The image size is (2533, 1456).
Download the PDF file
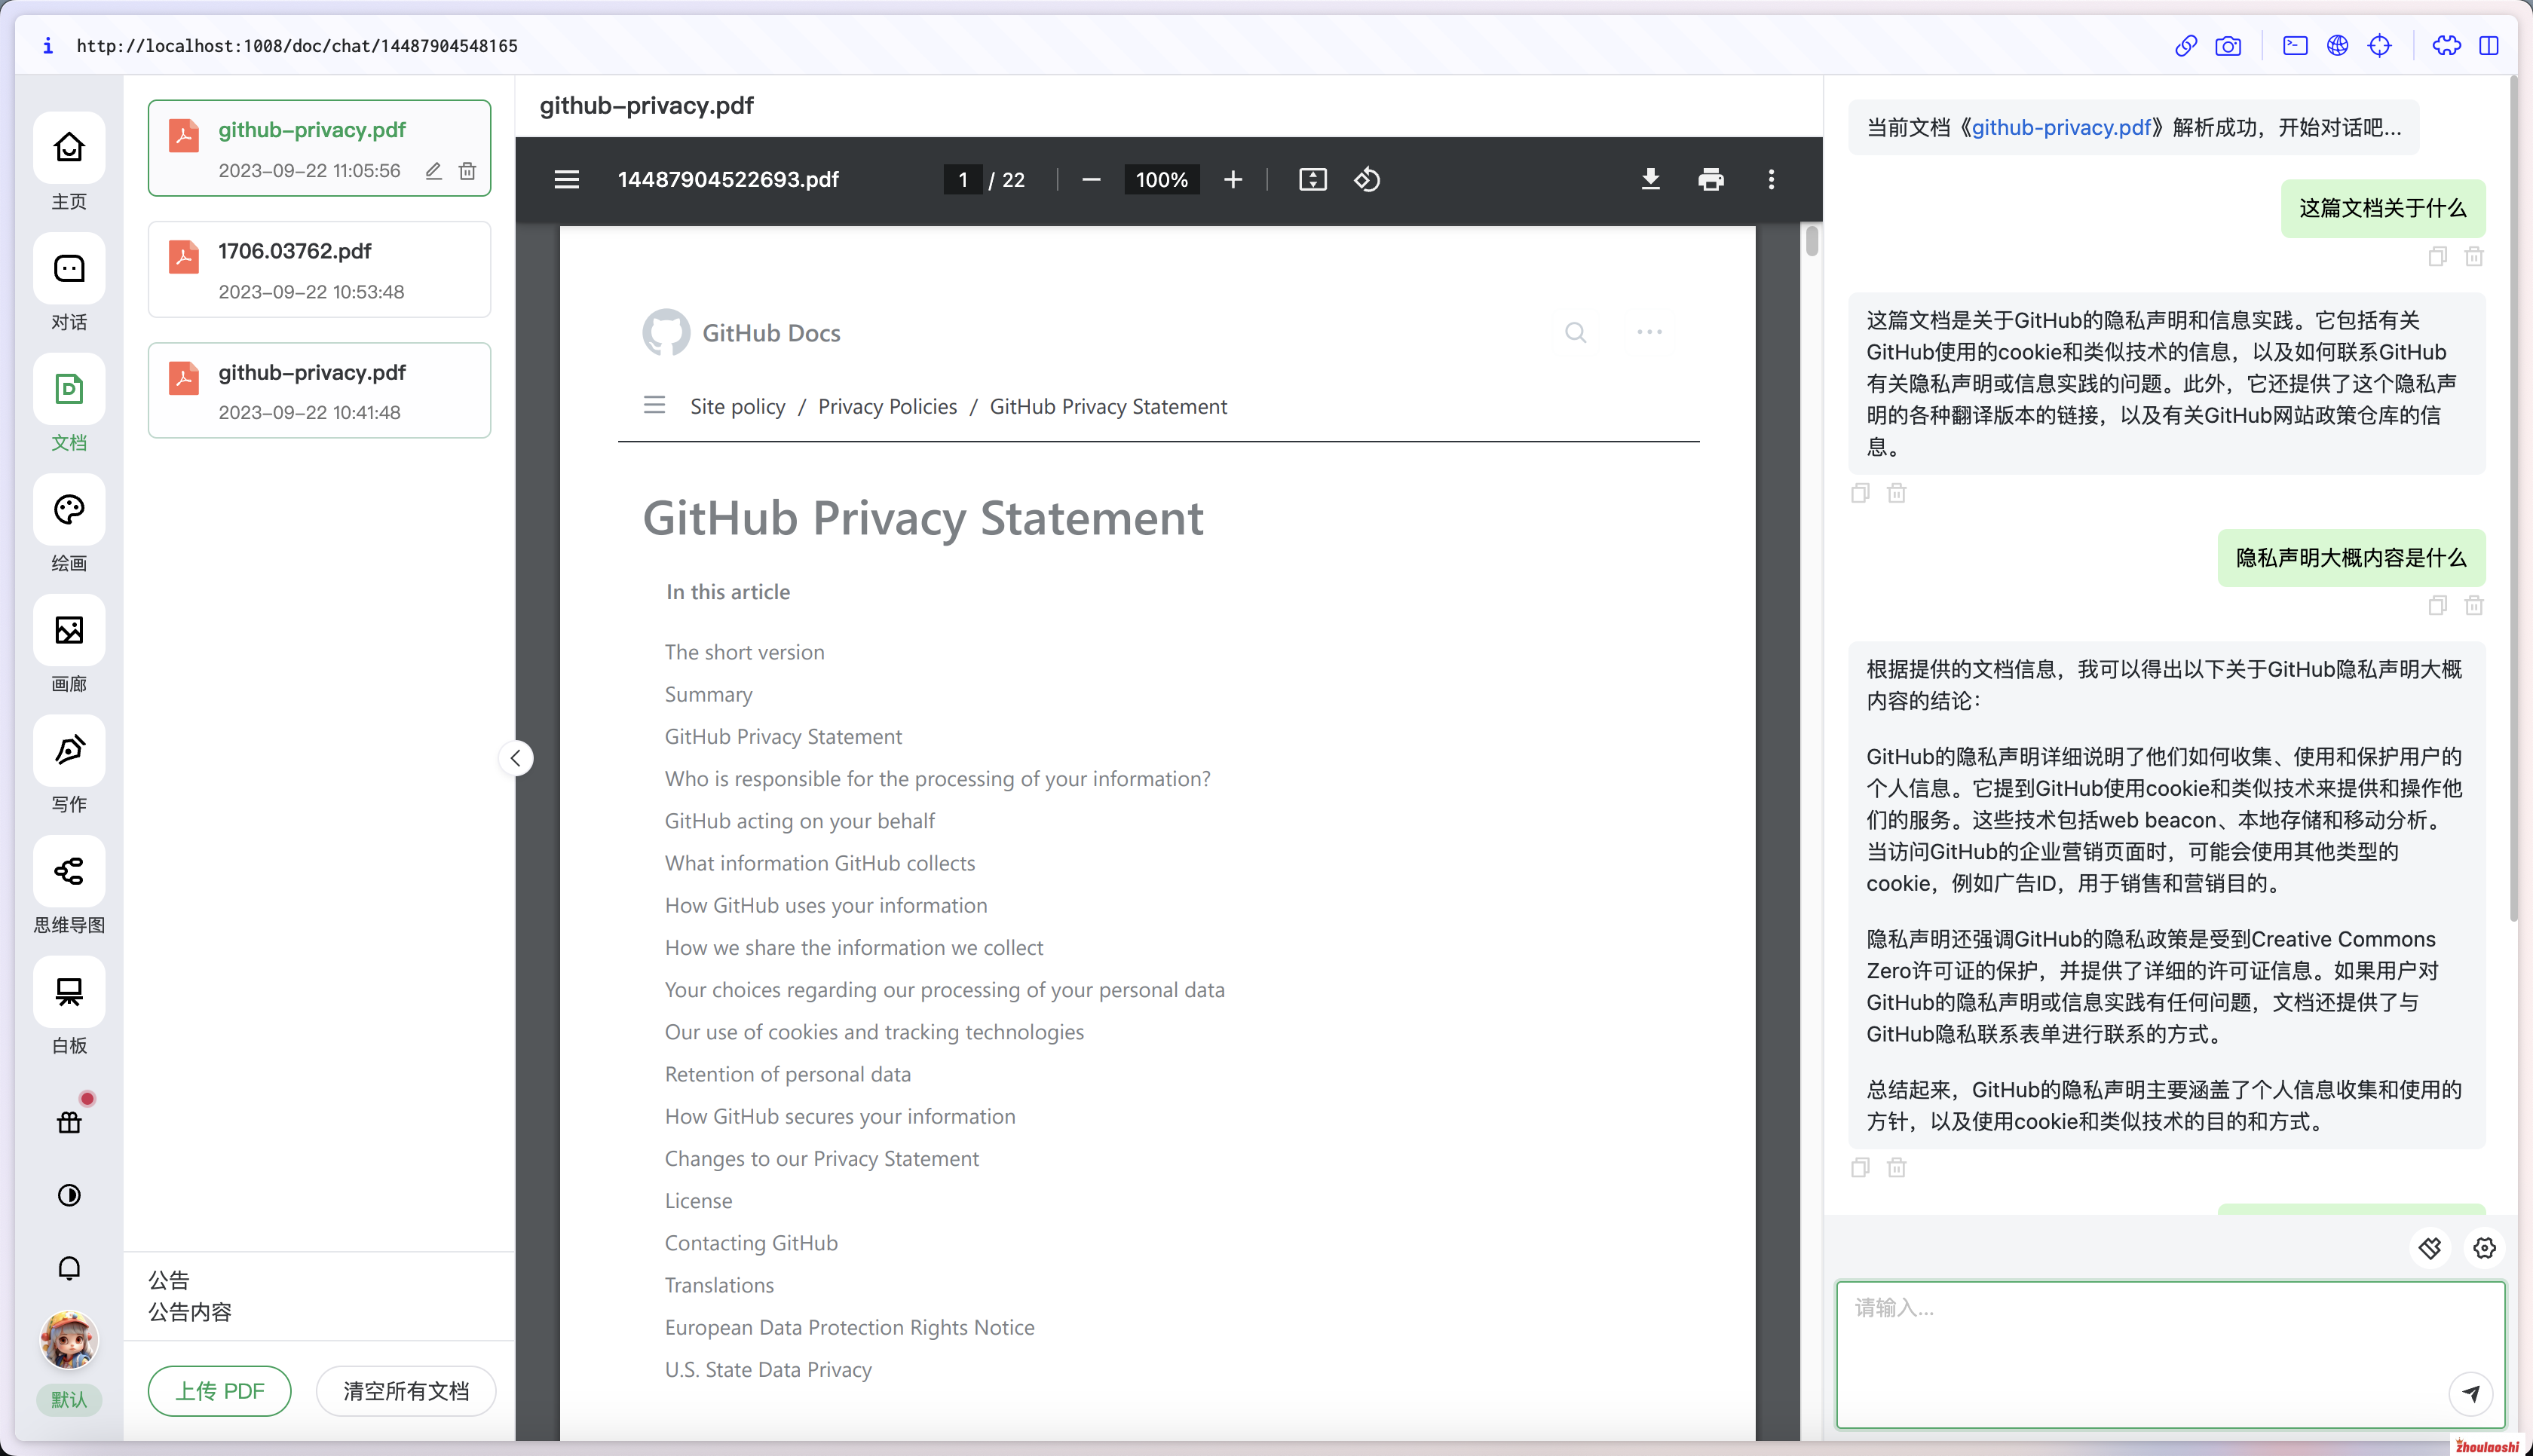pyautogui.click(x=1651, y=180)
